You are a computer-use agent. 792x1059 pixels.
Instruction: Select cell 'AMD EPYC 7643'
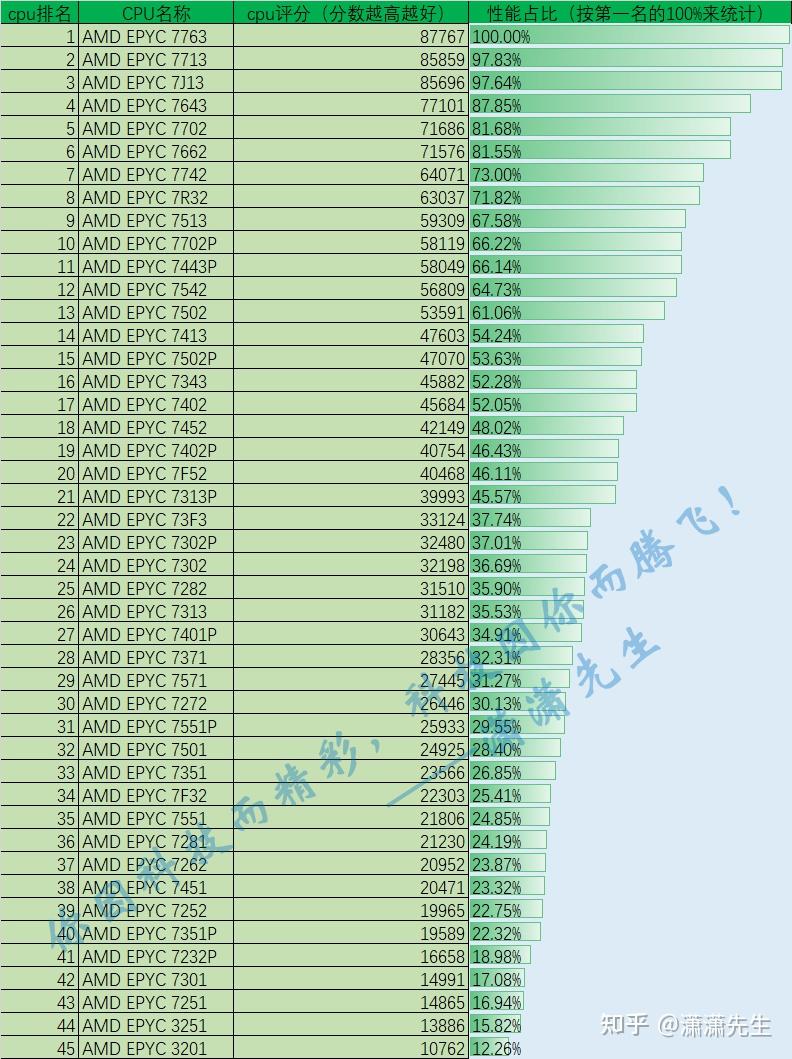(156, 105)
